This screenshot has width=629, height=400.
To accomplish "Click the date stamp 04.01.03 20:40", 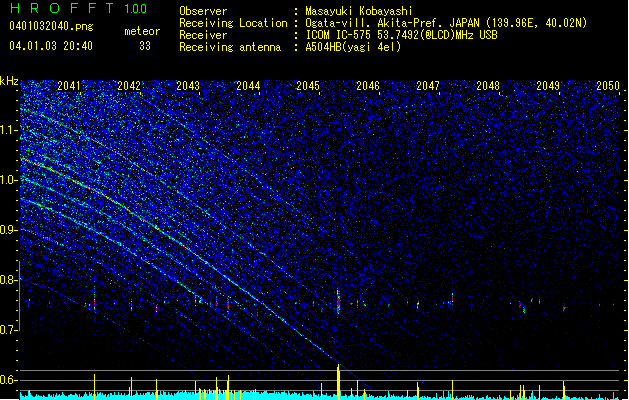I will click(51, 46).
